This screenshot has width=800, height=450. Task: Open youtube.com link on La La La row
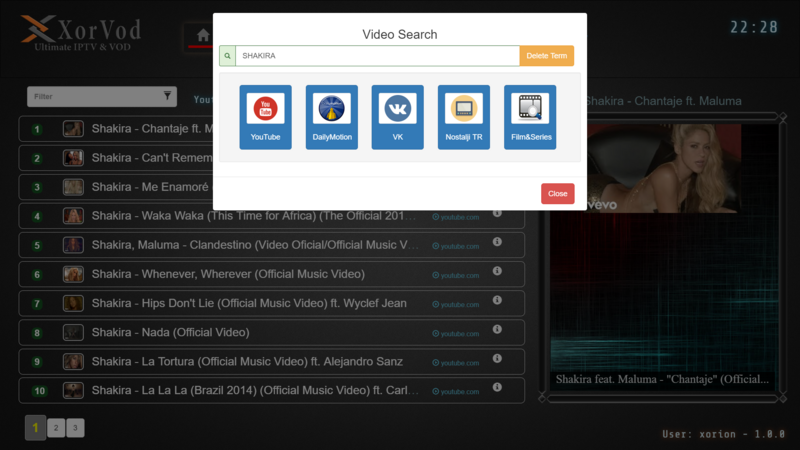[x=456, y=391]
